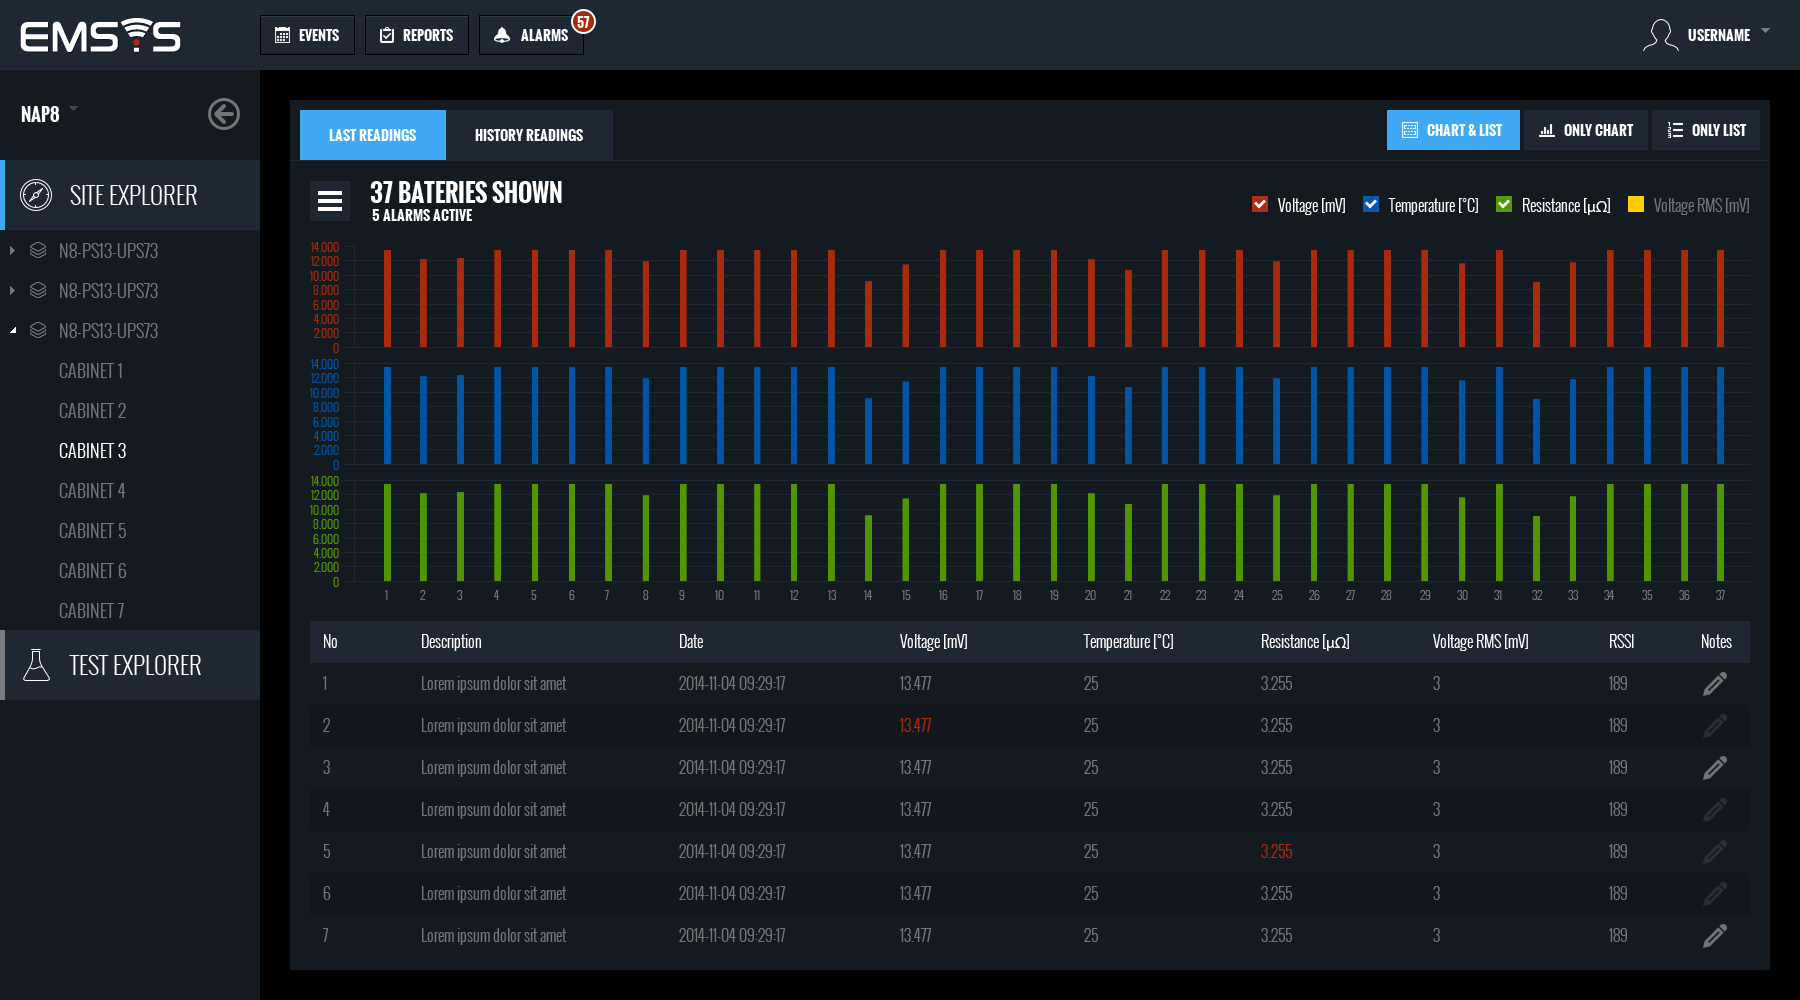Select CABINET 3 in the tree
Image resolution: width=1800 pixels, height=1000 pixels.
tap(92, 451)
